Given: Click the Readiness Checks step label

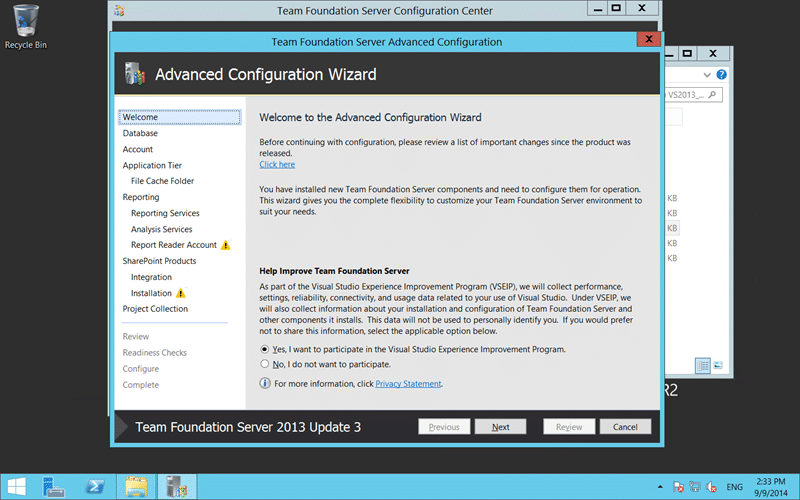Looking at the screenshot, I should [x=155, y=353].
